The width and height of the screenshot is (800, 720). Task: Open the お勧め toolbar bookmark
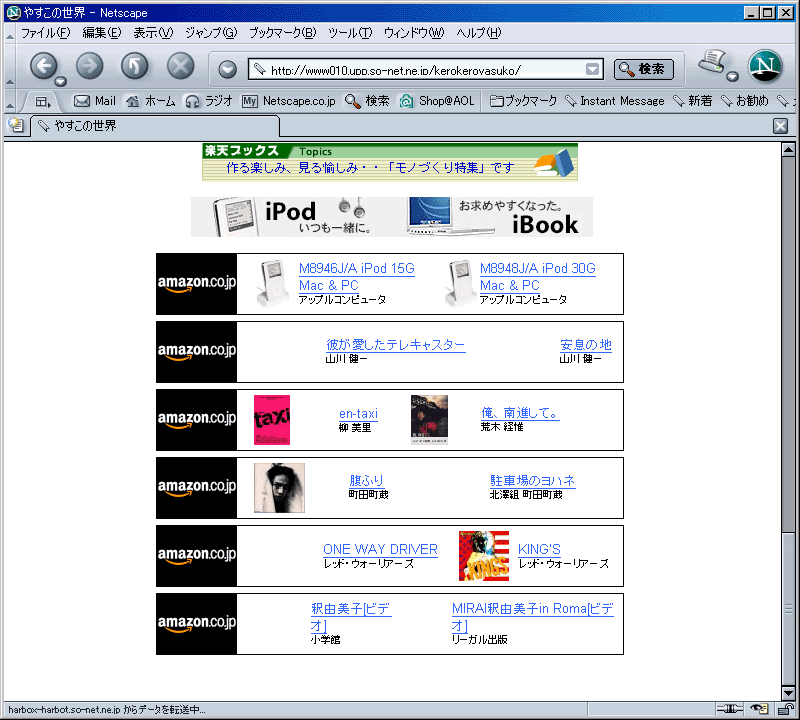[744, 101]
